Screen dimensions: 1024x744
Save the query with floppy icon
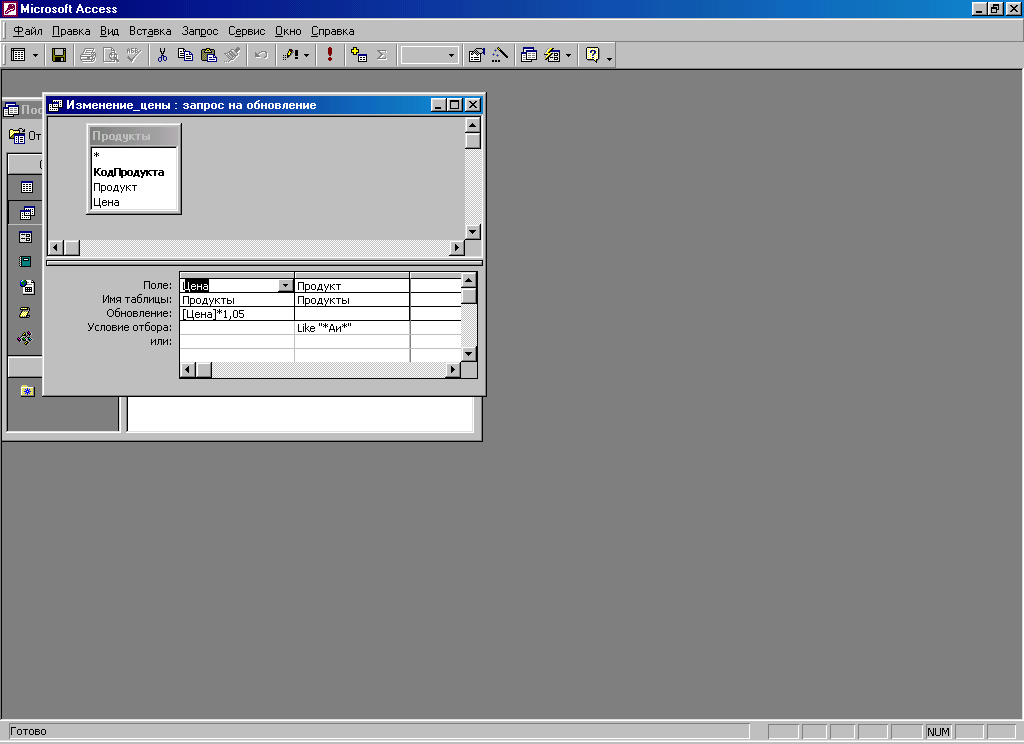click(59, 56)
